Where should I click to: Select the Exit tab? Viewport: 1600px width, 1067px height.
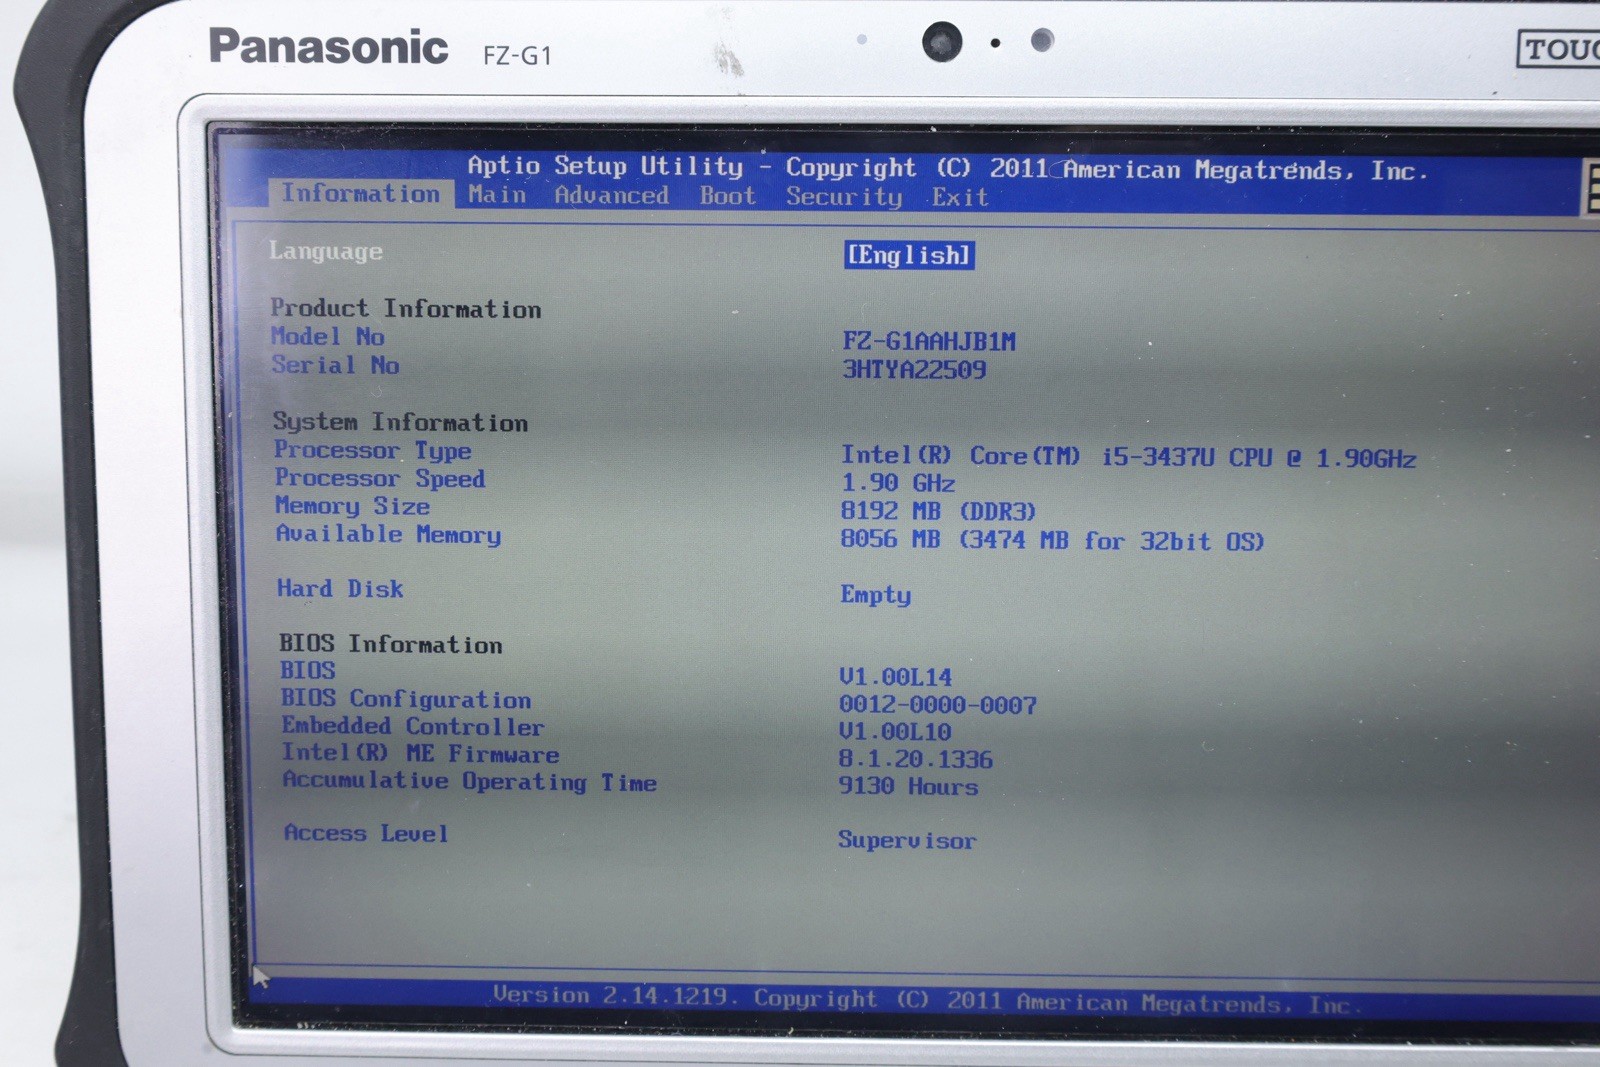click(960, 198)
